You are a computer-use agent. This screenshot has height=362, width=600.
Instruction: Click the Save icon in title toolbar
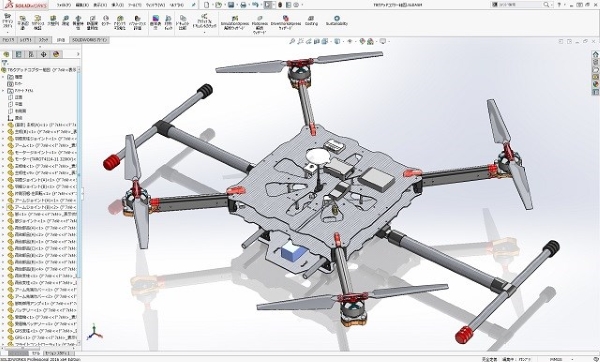pyautogui.click(x=231, y=5)
